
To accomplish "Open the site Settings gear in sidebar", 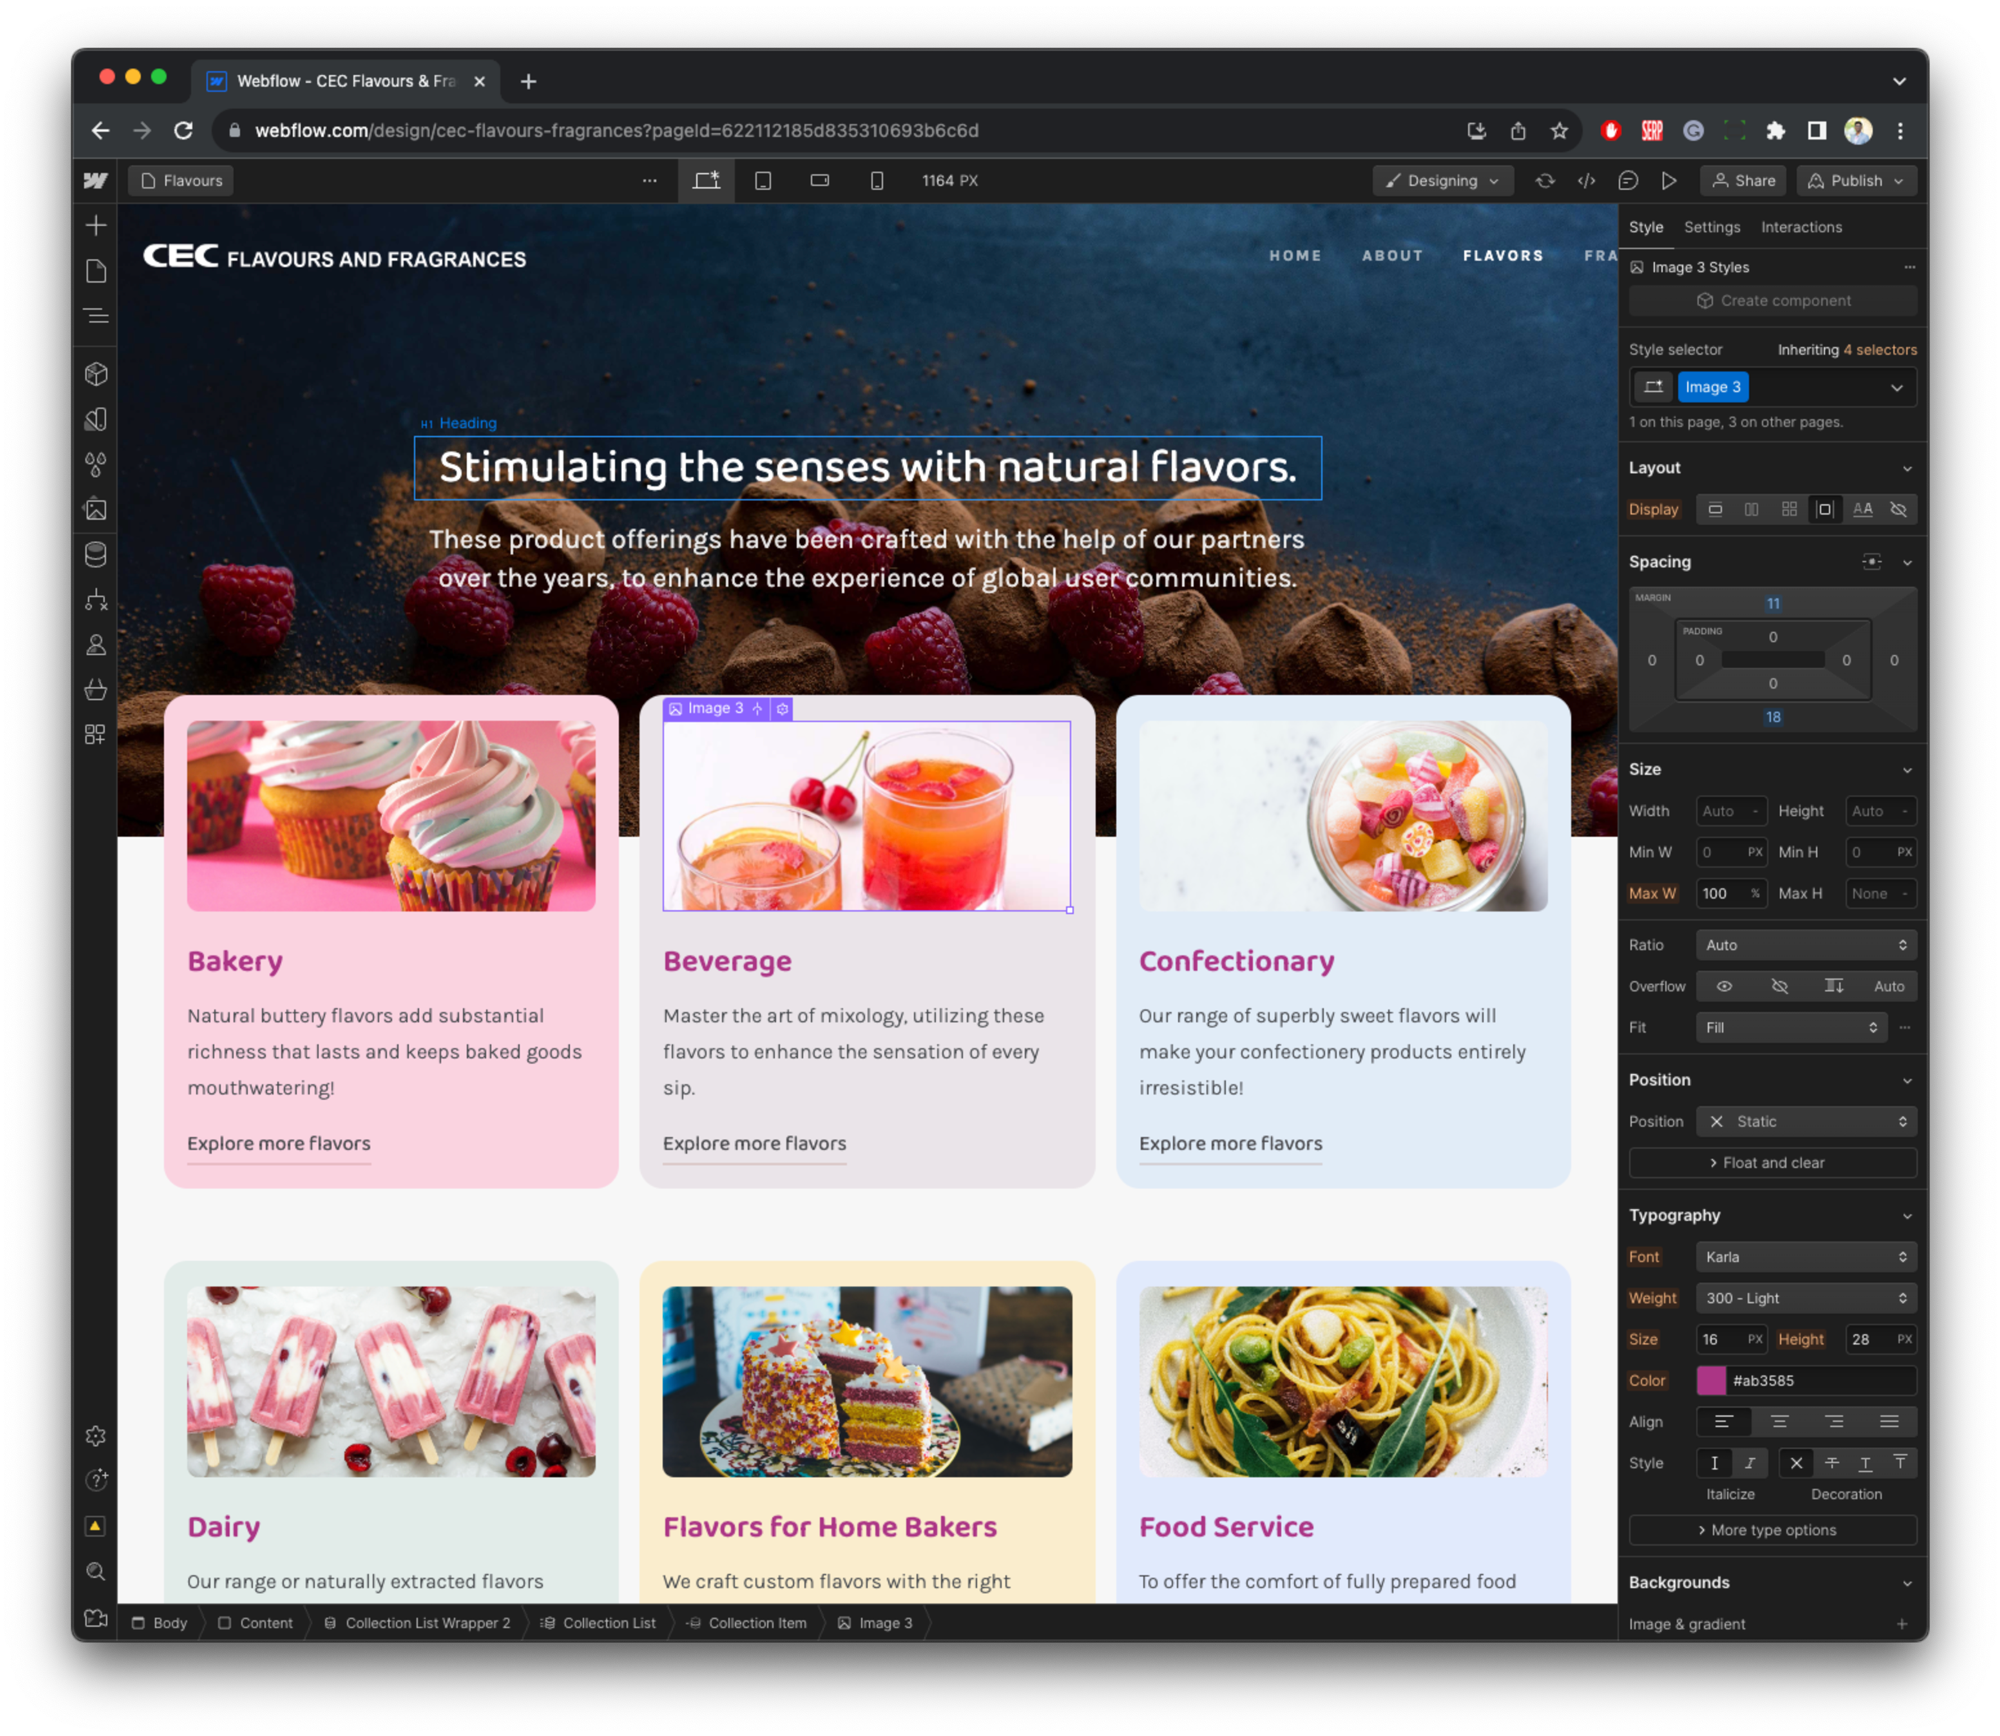I will pos(96,1436).
